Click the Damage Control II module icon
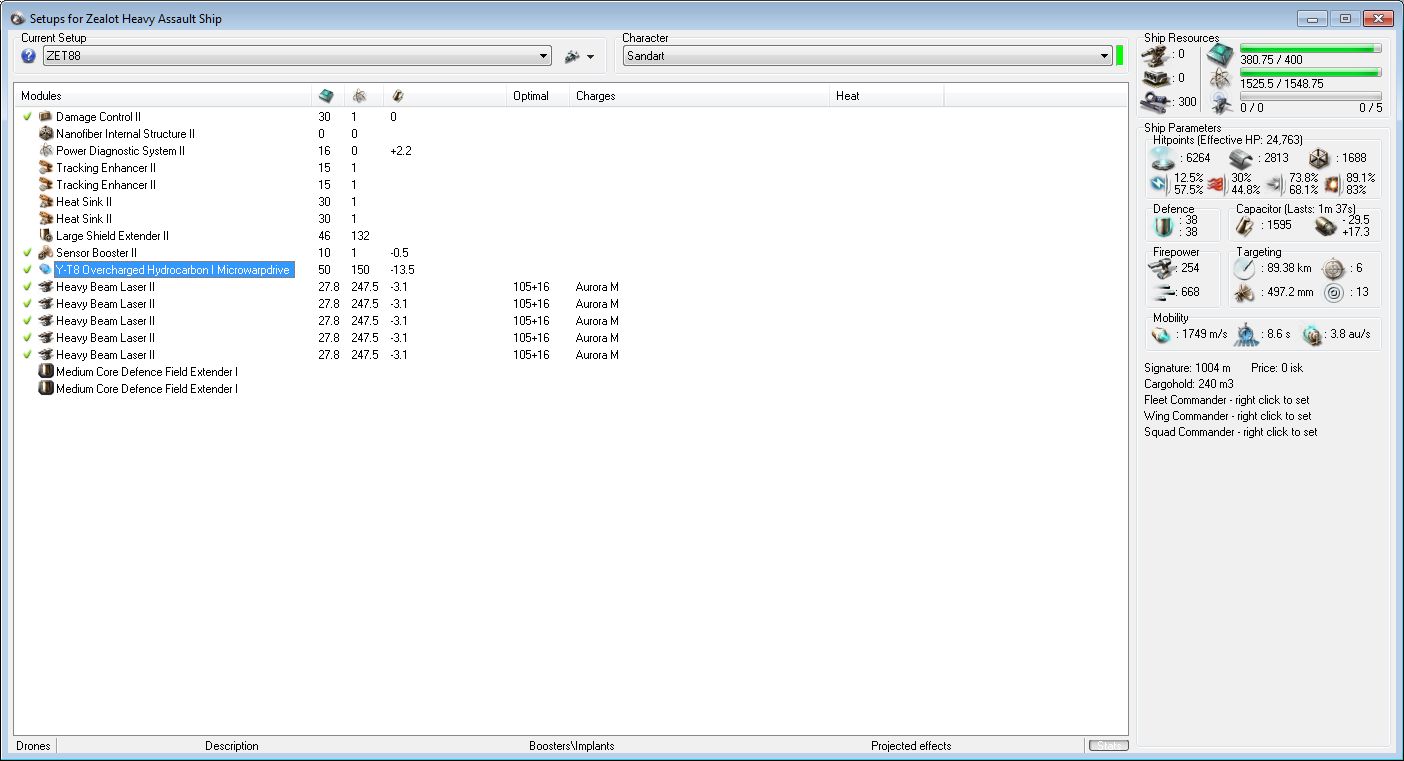 pyautogui.click(x=45, y=117)
